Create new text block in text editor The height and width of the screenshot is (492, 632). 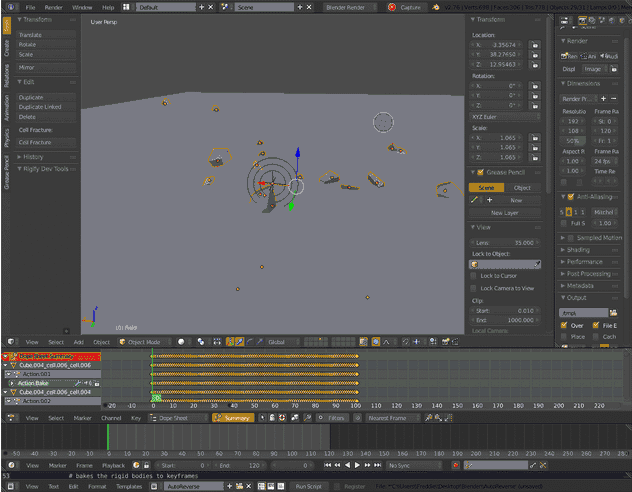[229, 486]
